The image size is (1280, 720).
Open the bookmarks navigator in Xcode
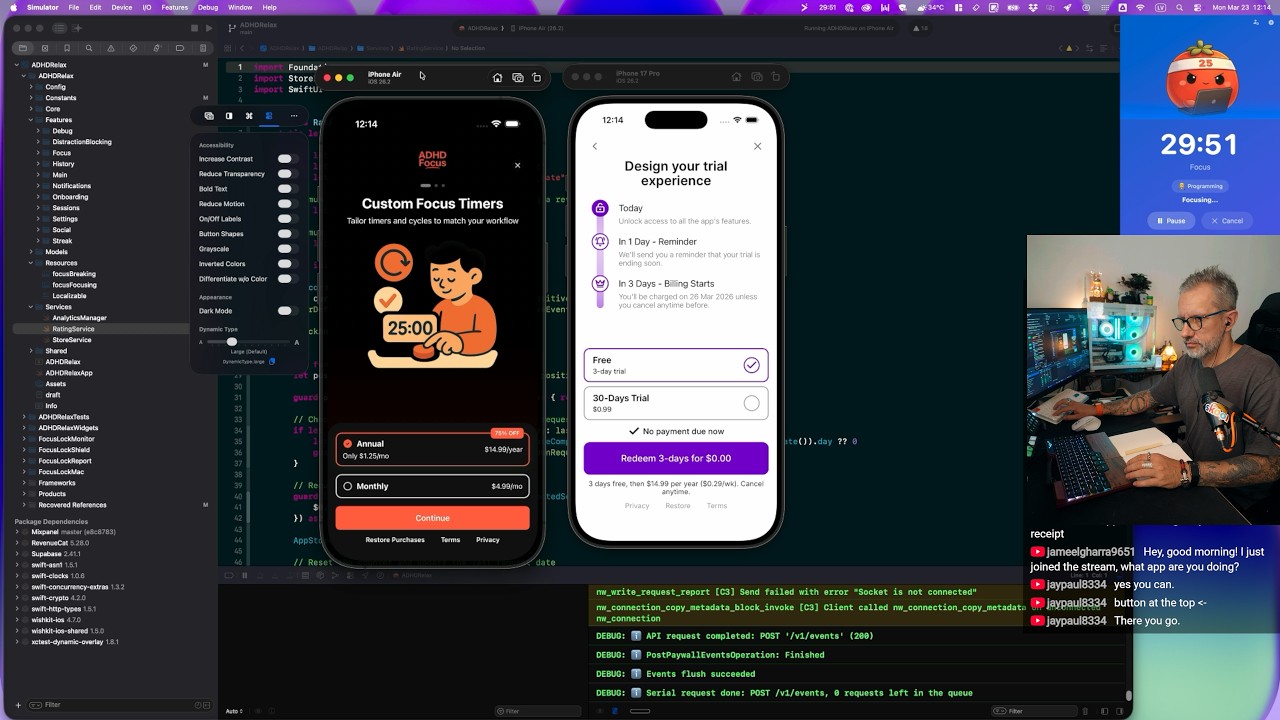pos(67,48)
